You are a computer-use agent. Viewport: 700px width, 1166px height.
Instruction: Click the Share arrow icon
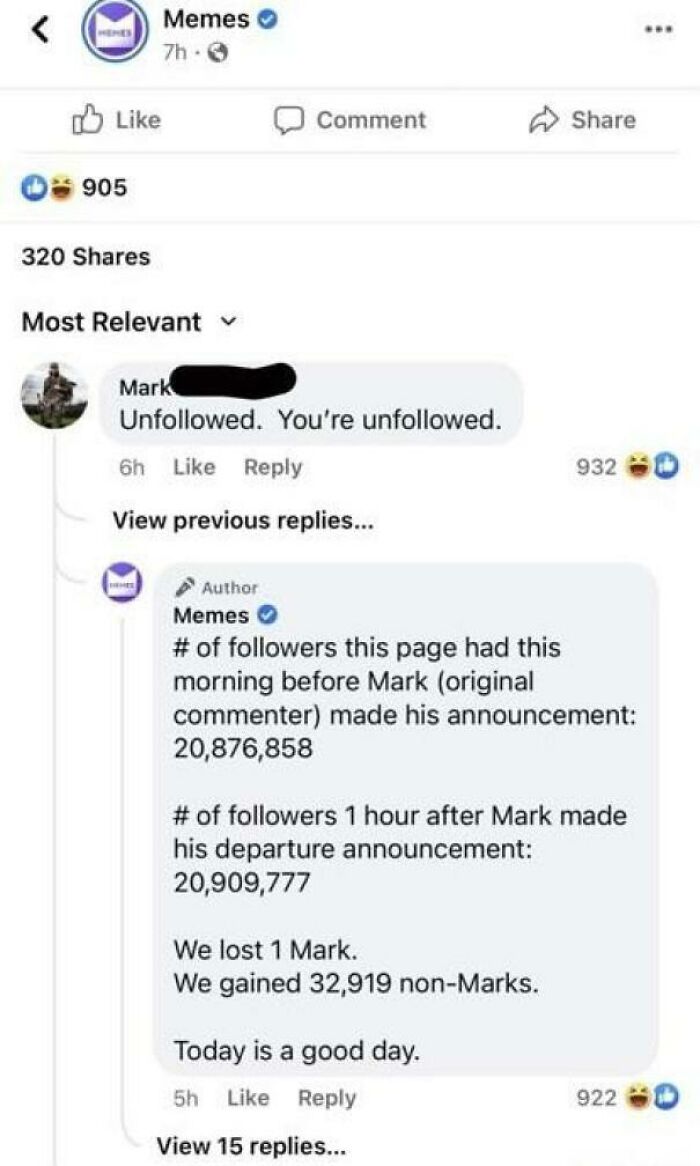tap(543, 120)
